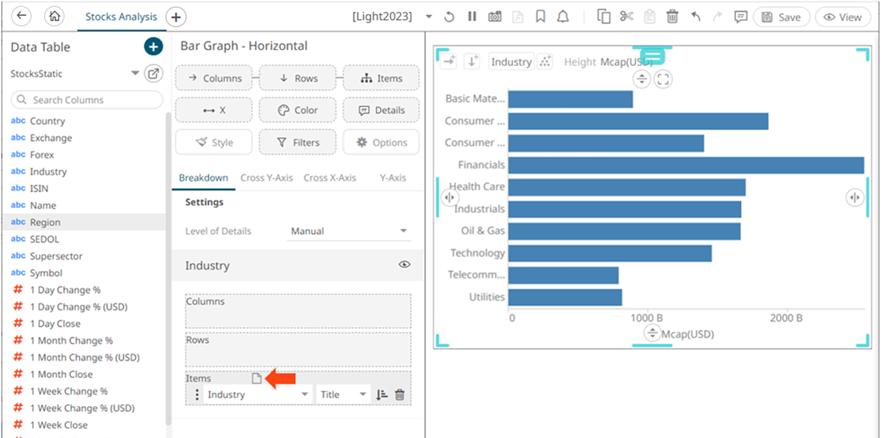This screenshot has height=438, width=883.
Task: Maximize the chart with fullscreen icon
Action: coord(663,79)
